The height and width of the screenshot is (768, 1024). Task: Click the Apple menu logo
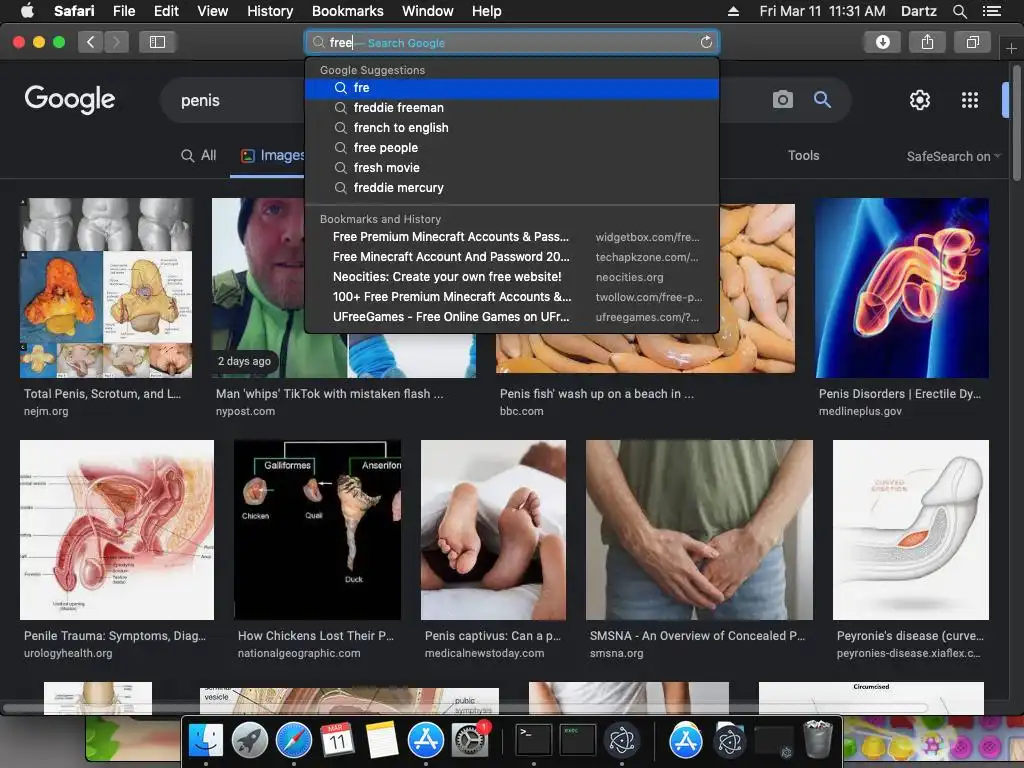[x=27, y=11]
